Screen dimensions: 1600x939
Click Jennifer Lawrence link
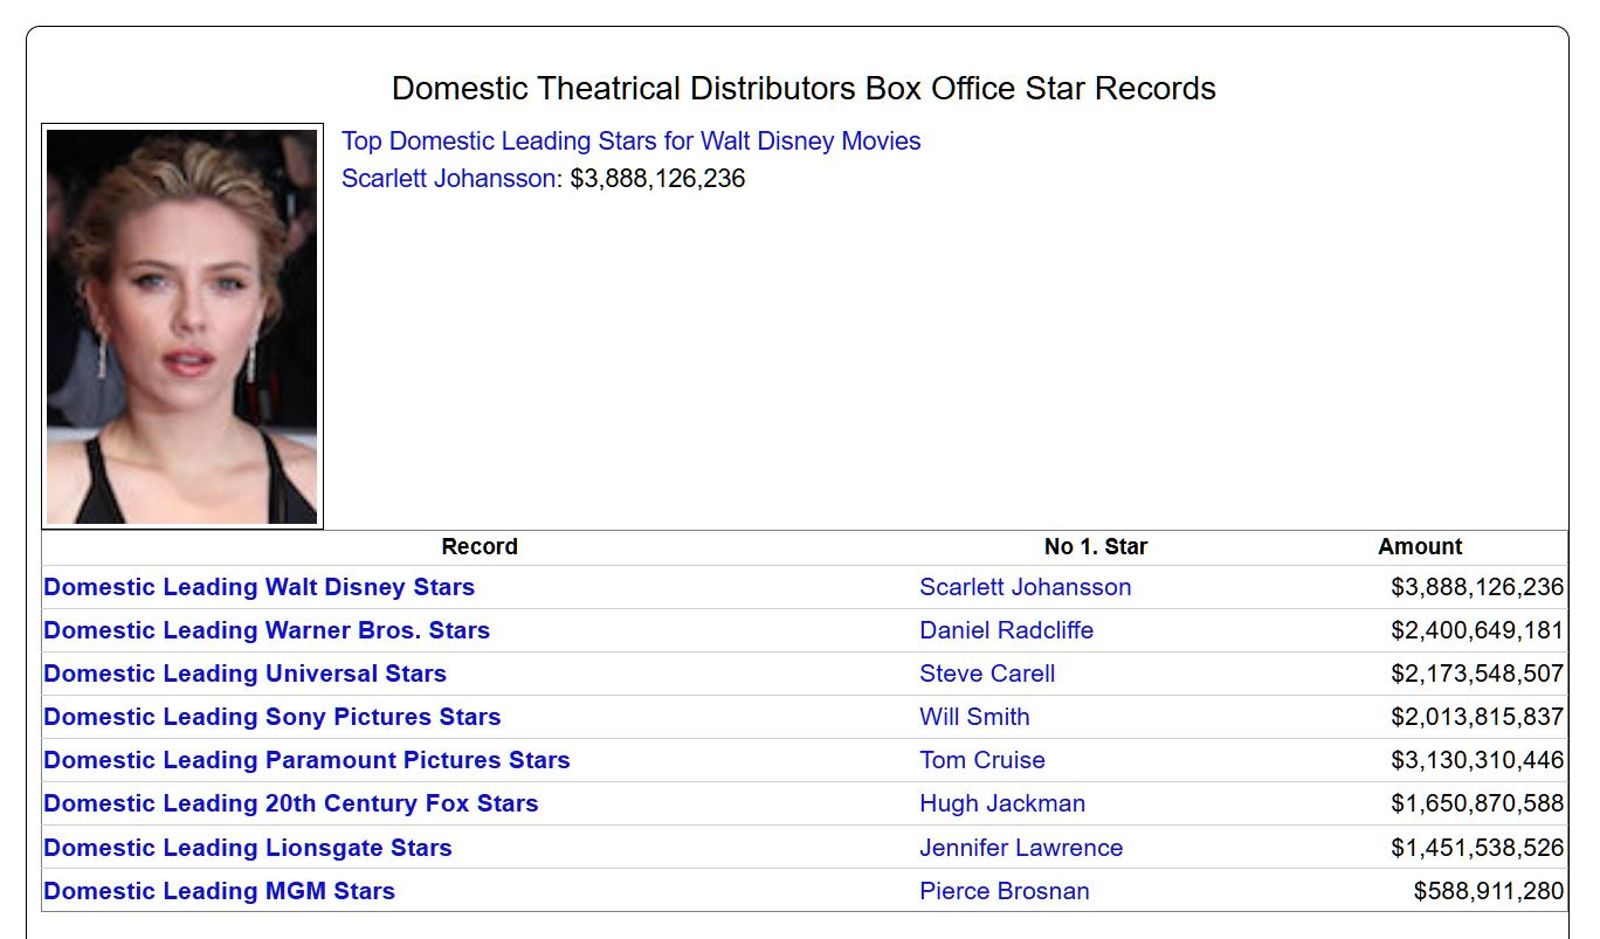coord(1021,847)
